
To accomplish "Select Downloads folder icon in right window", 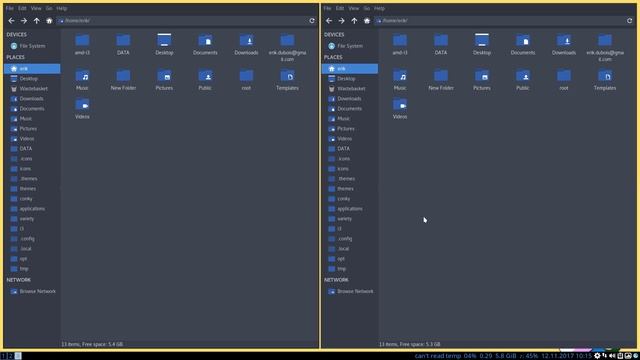I will pyautogui.click(x=564, y=40).
